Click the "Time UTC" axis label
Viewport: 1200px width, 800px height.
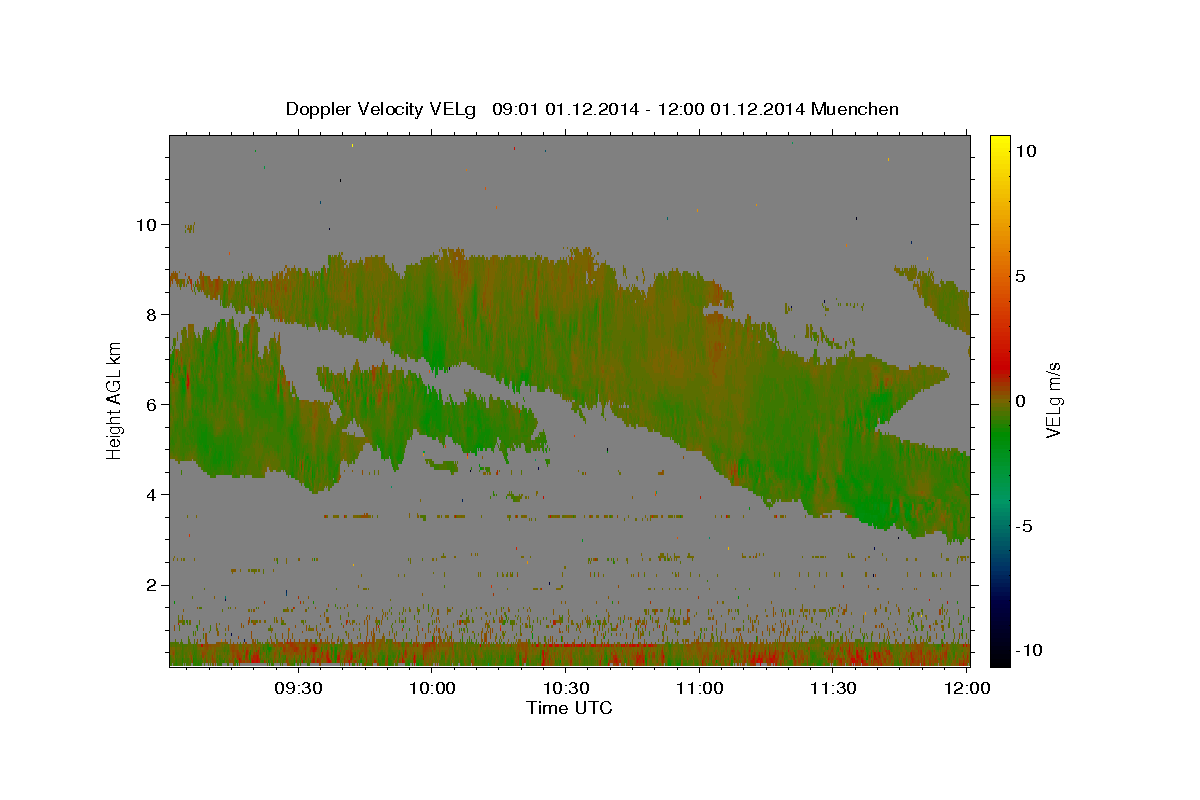coord(569,708)
